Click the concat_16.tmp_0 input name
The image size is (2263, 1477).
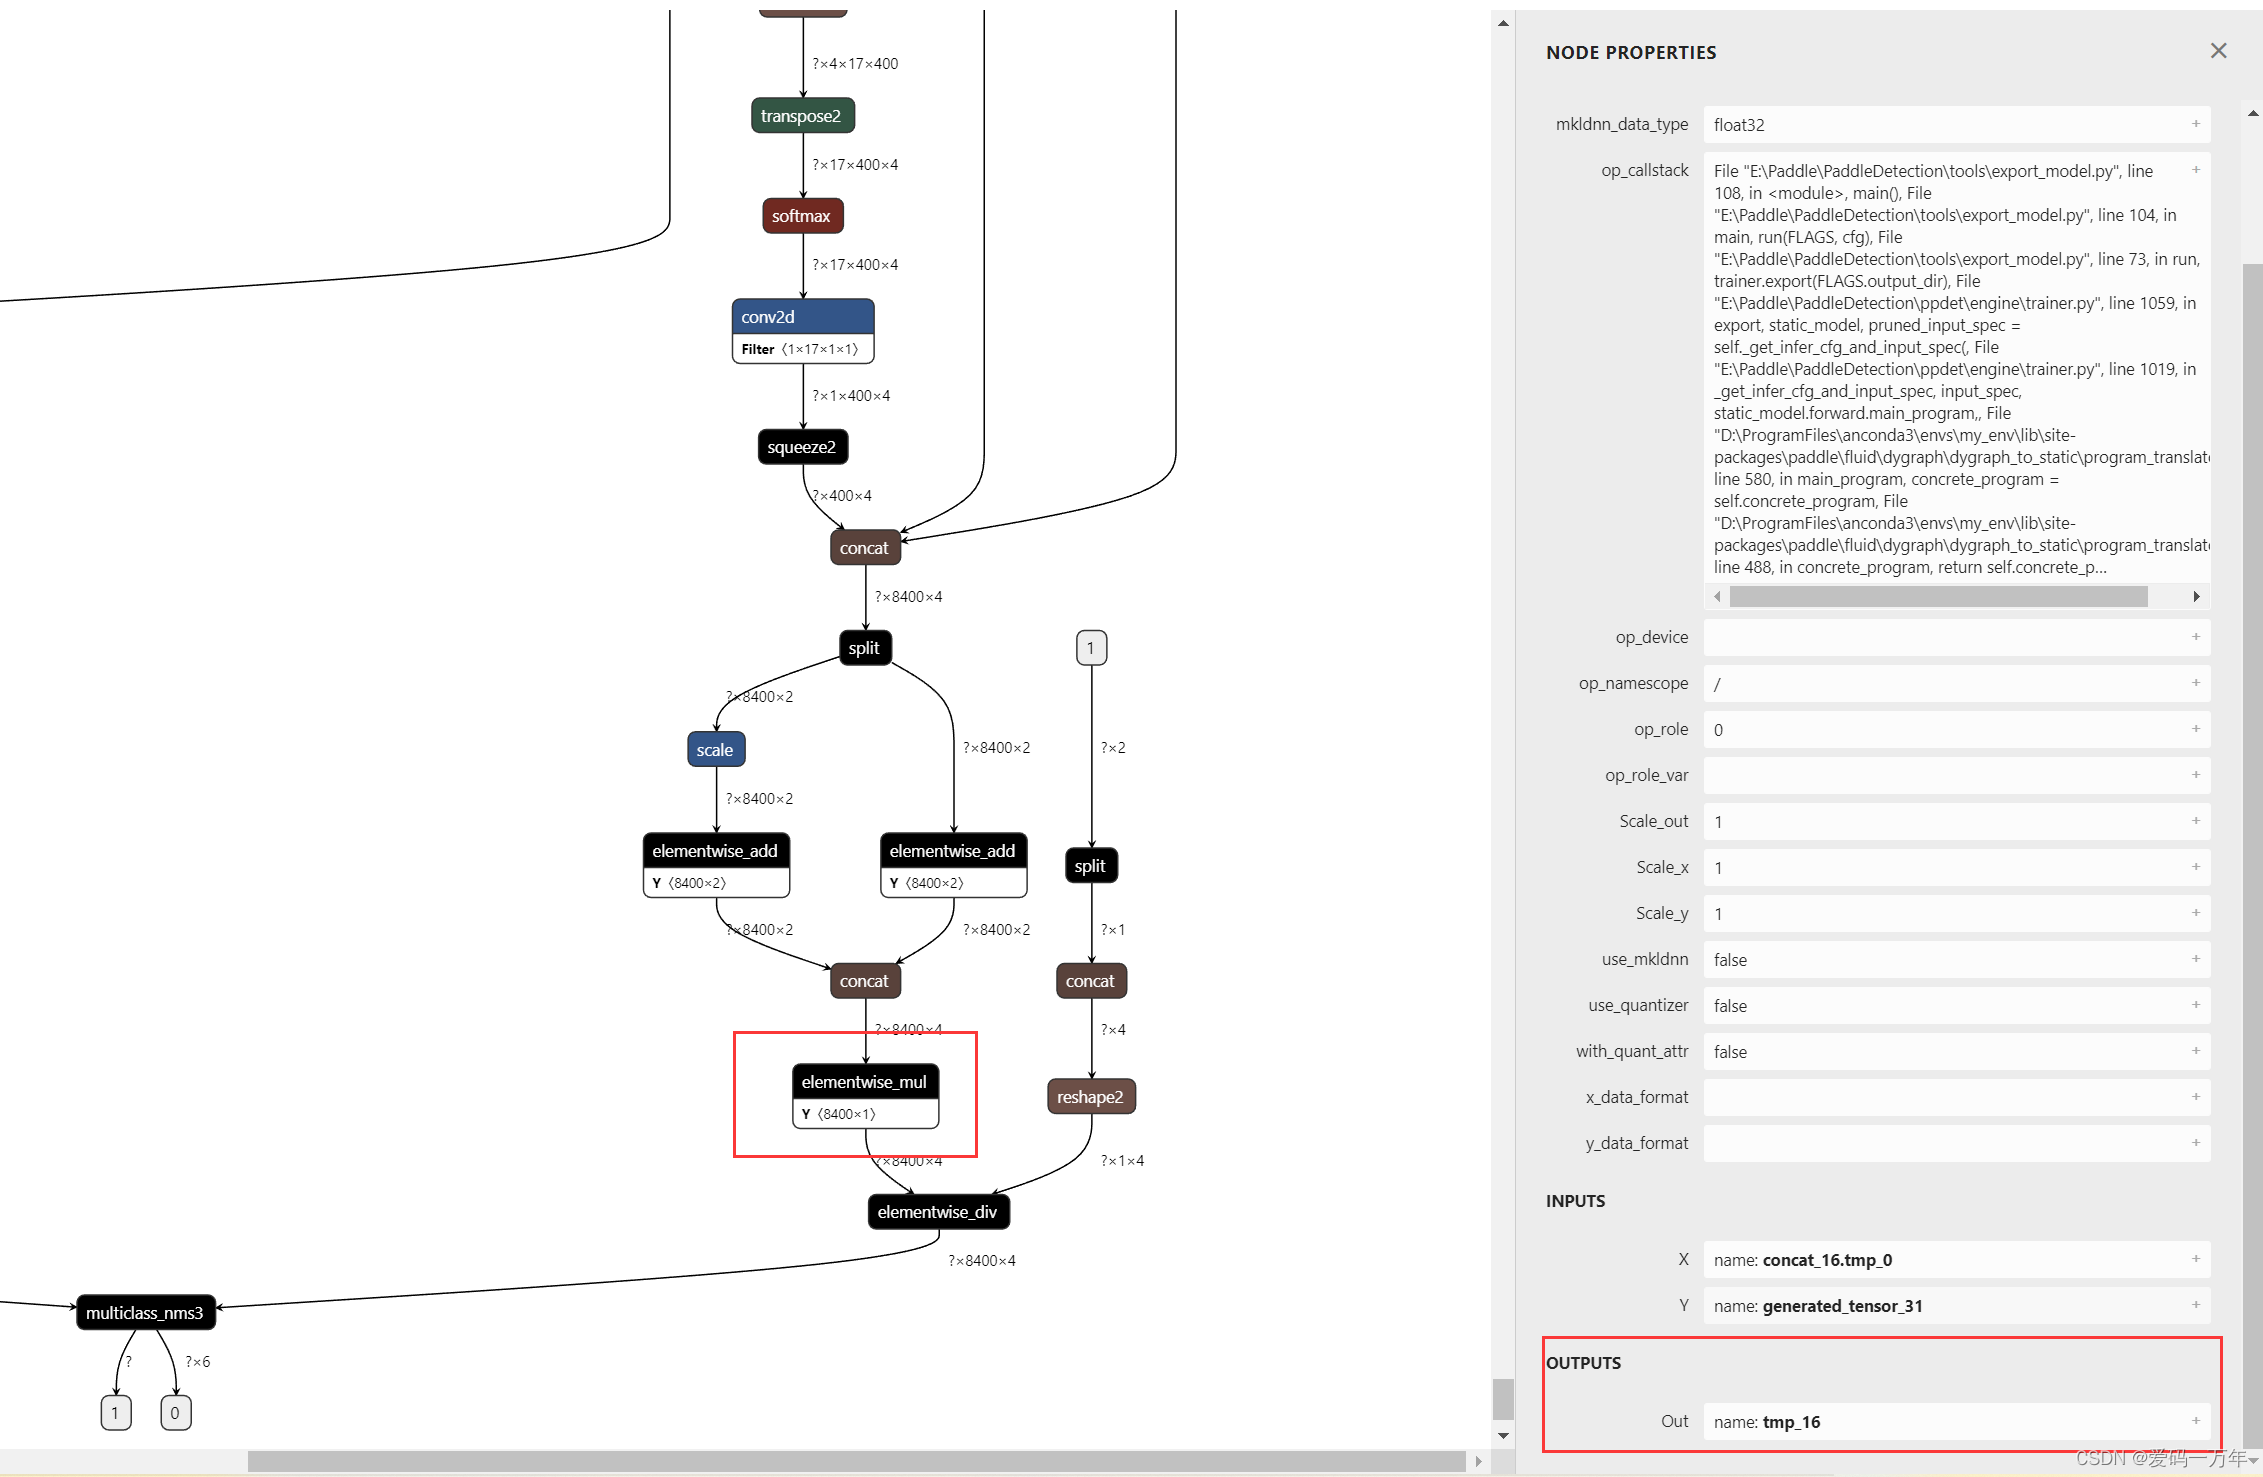(x=1827, y=1260)
